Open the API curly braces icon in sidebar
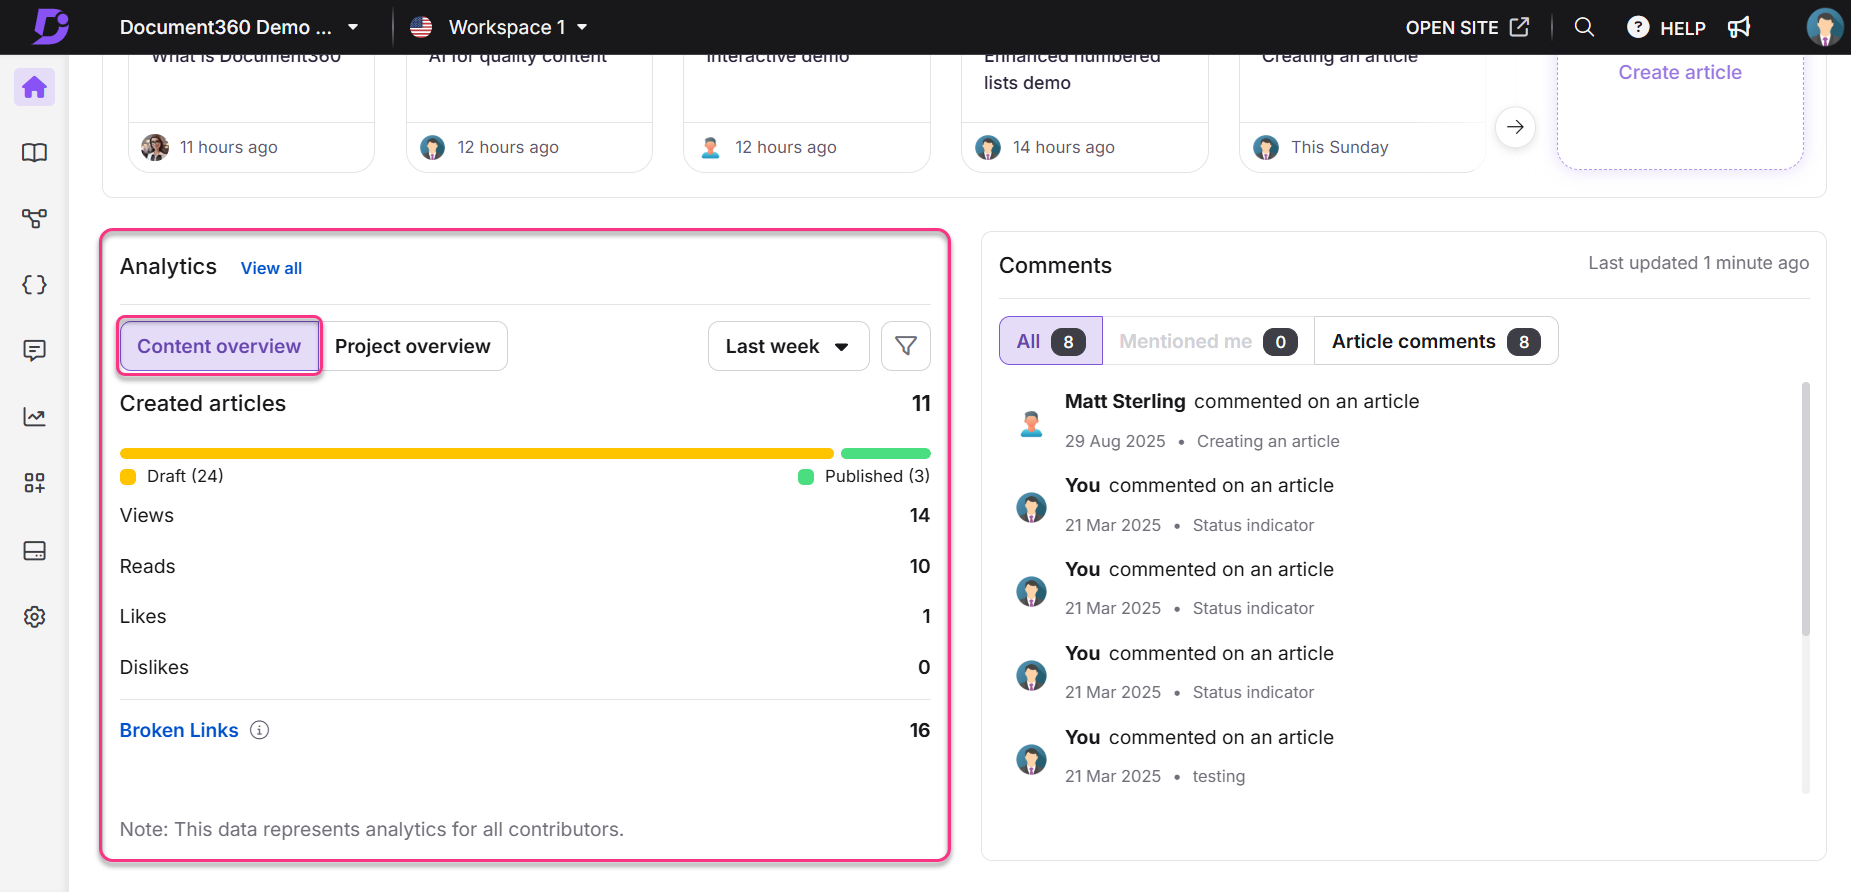This screenshot has height=892, width=1851. [34, 285]
